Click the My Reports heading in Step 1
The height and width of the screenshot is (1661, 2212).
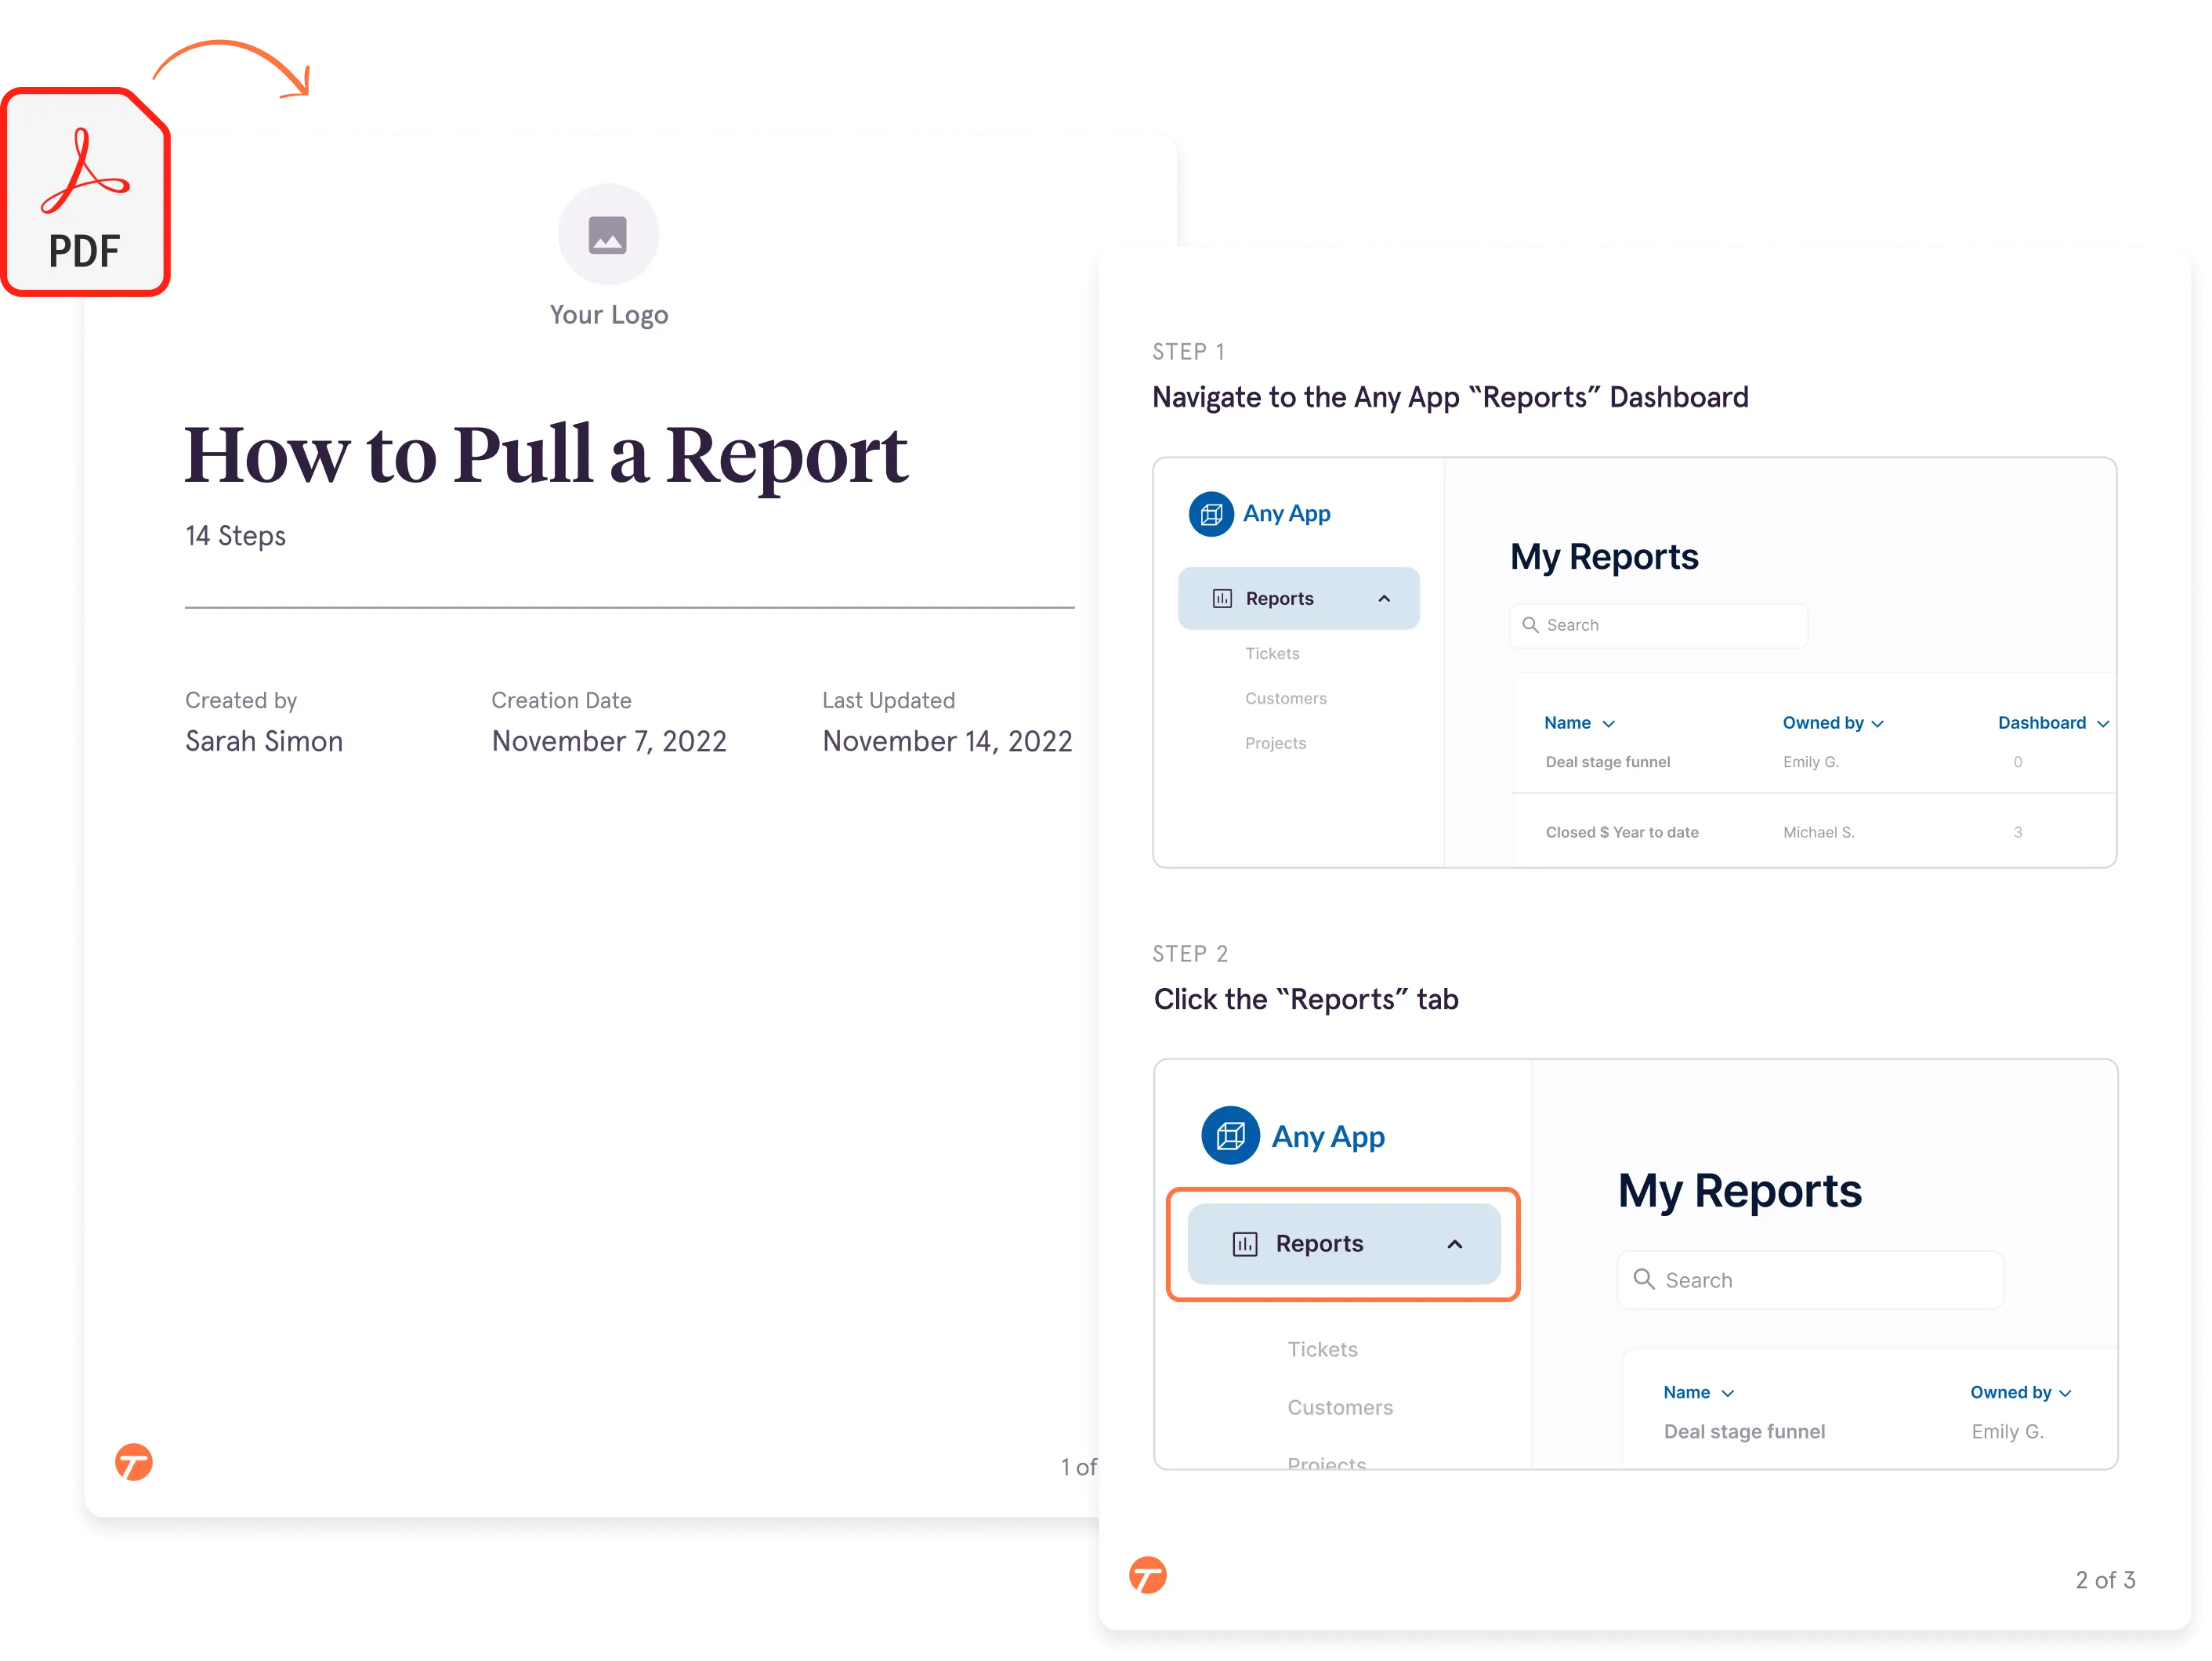click(1604, 556)
